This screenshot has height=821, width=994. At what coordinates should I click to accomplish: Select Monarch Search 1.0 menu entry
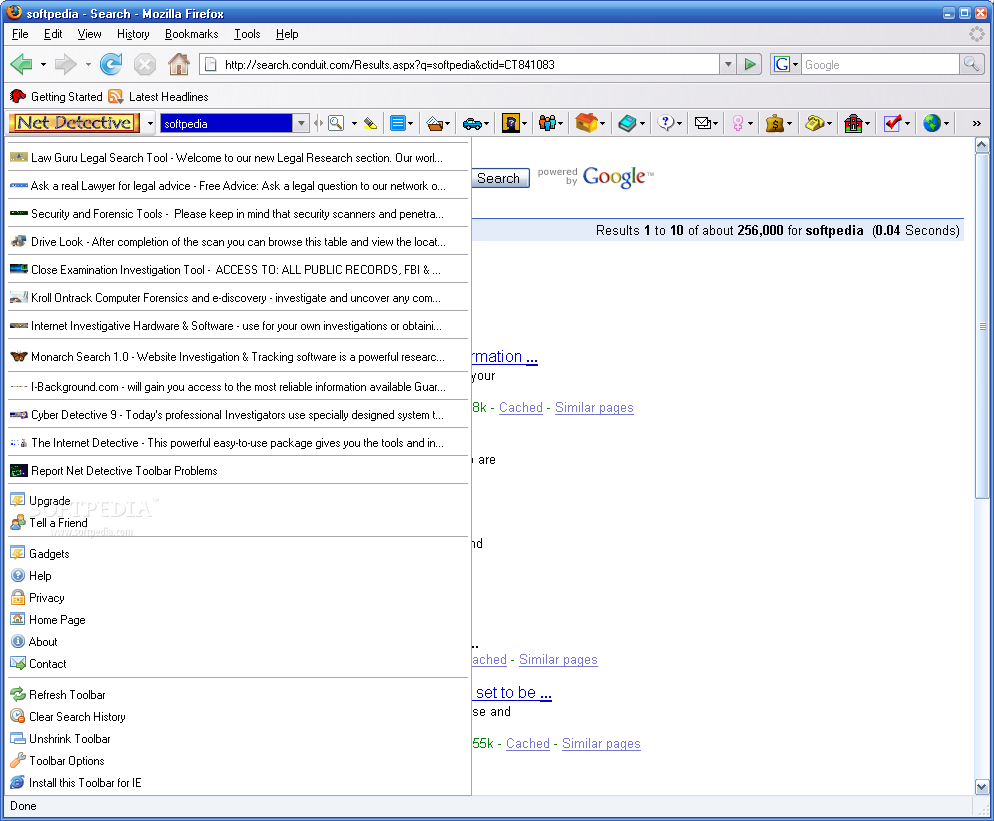tap(238, 357)
